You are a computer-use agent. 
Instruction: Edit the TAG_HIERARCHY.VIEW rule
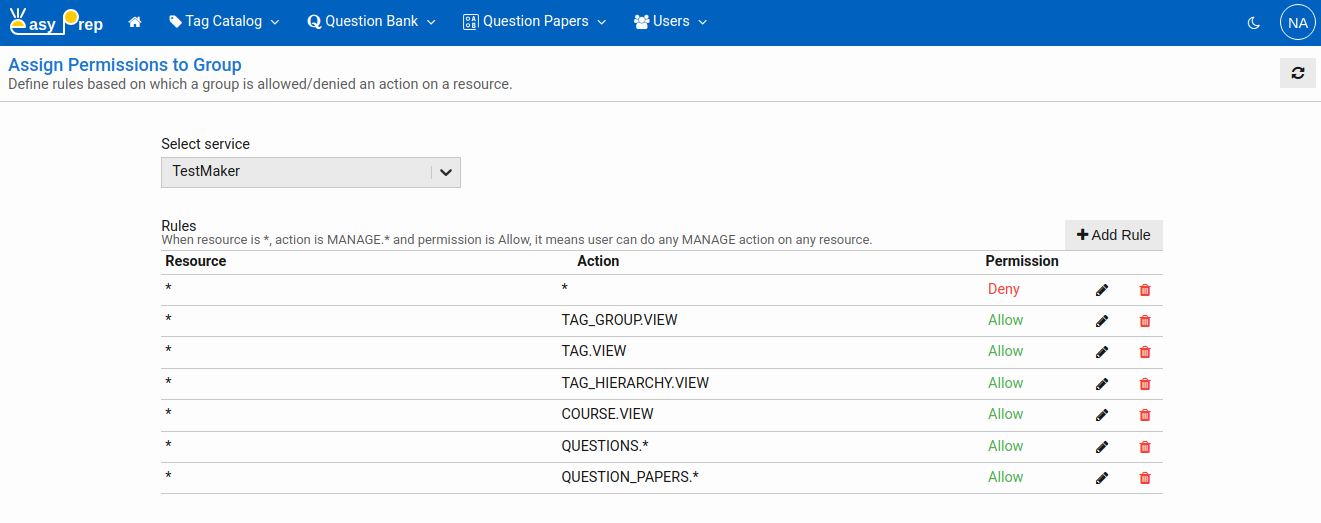pos(1102,384)
